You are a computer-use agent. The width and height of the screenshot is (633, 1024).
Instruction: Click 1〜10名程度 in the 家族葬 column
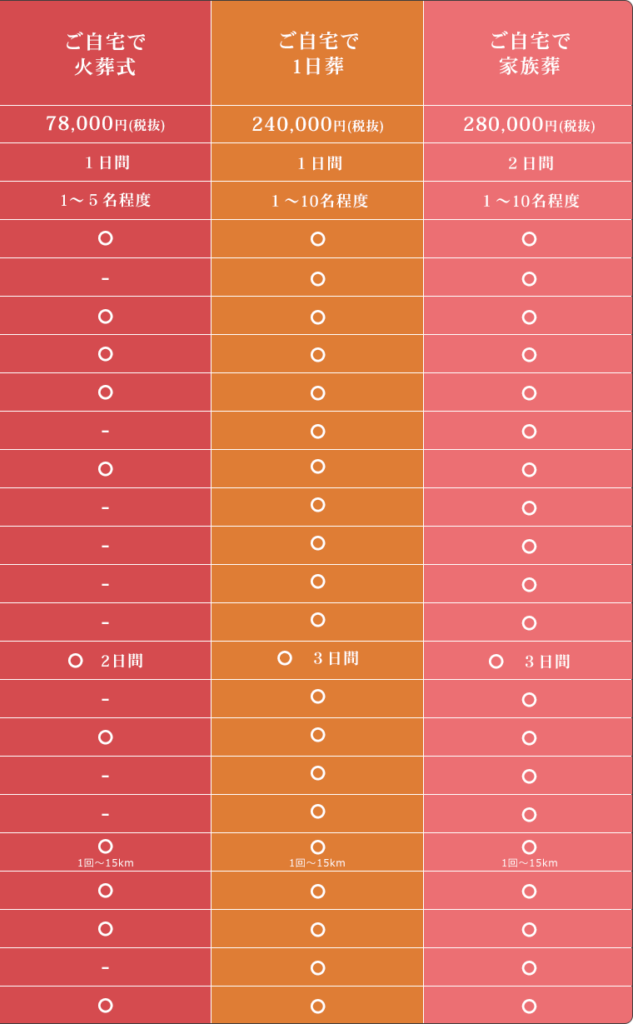pos(529,201)
